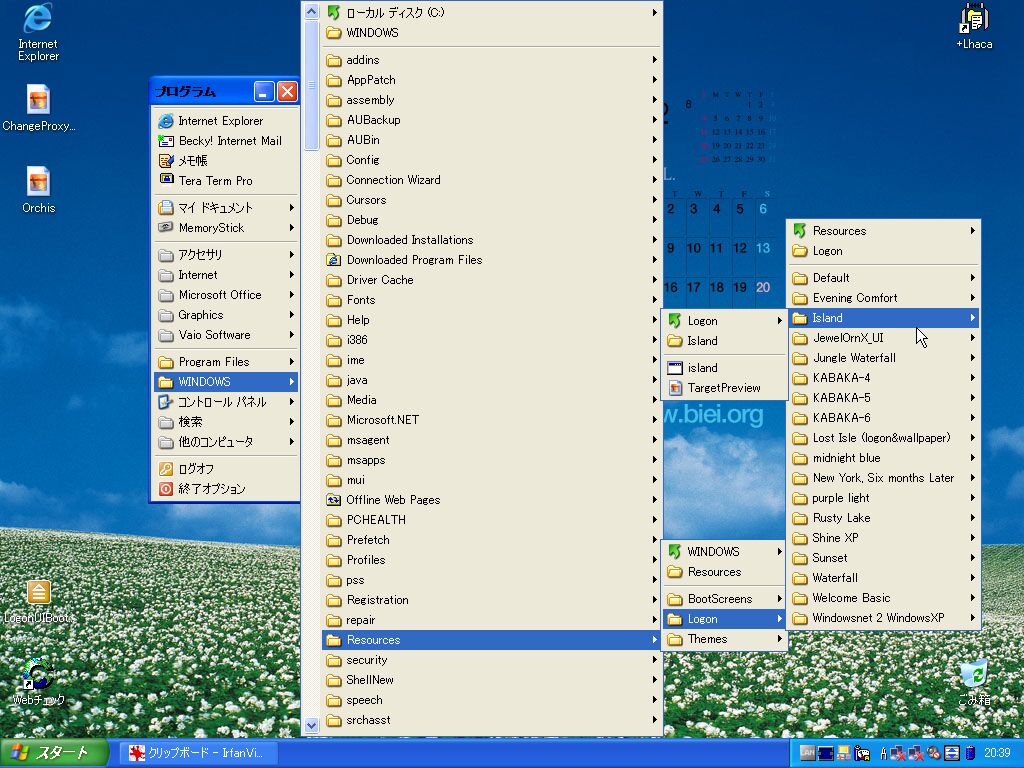Minimize the プログラム window
This screenshot has width=1024, height=768.
tap(264, 91)
